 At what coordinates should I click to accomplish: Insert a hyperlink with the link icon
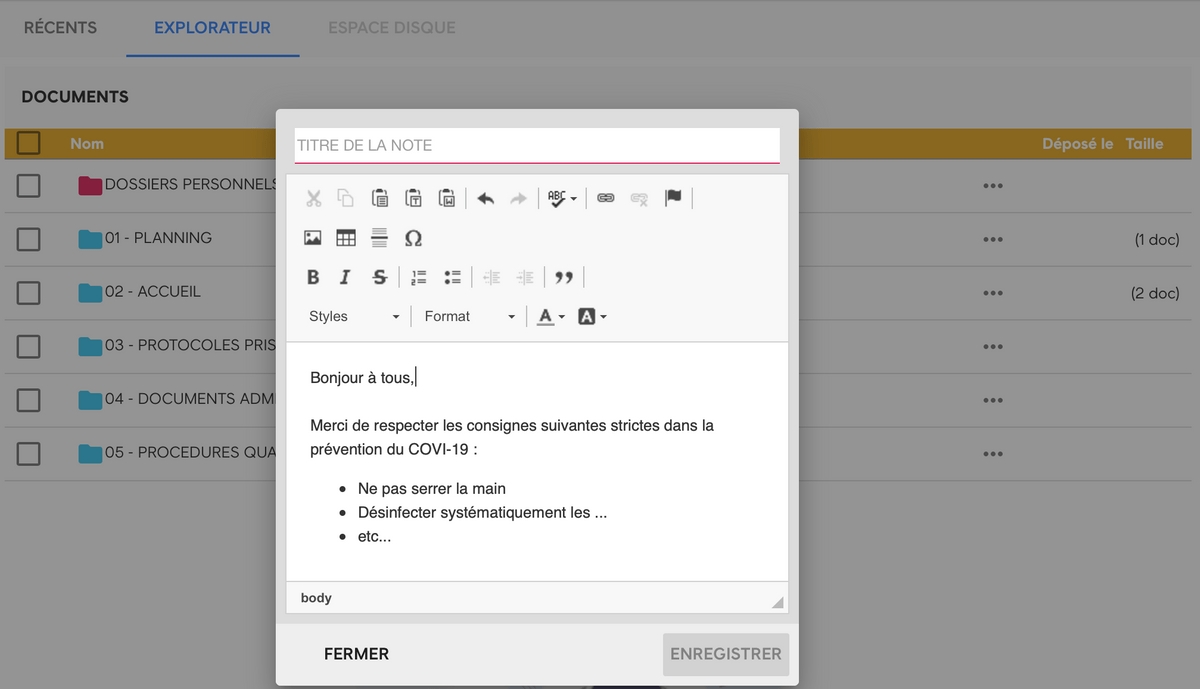pyautogui.click(x=606, y=198)
